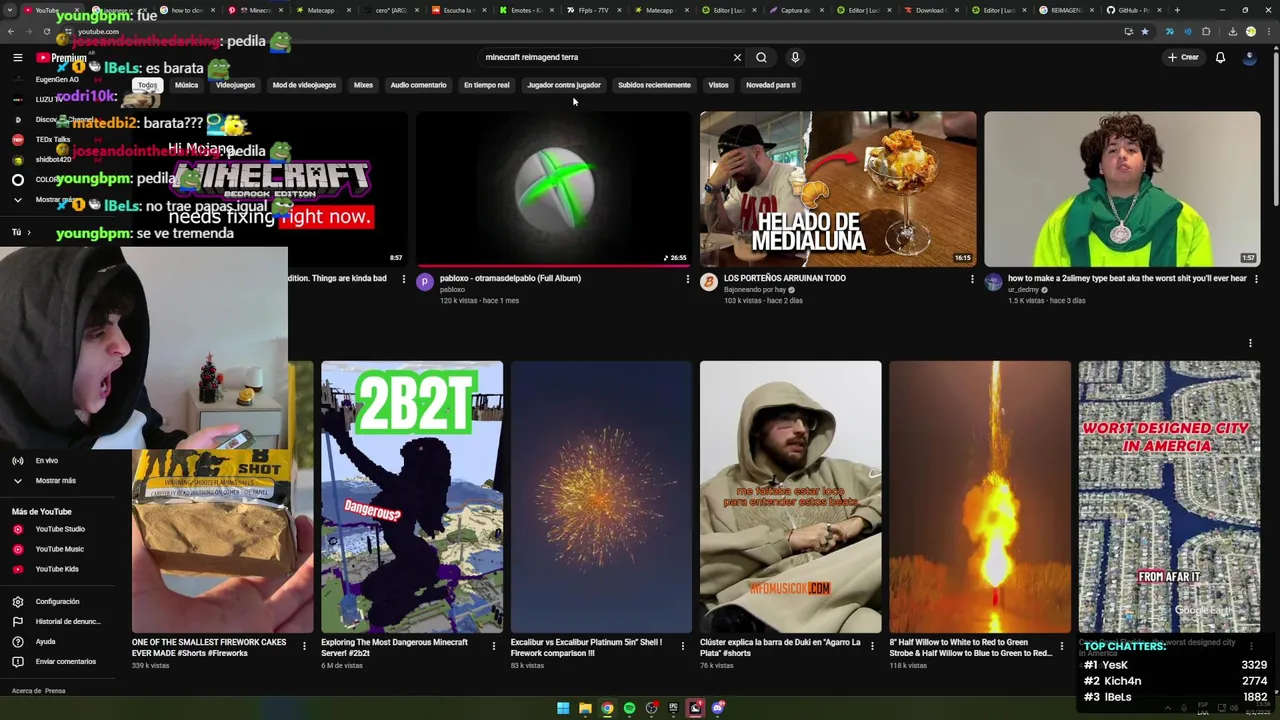Image resolution: width=1280 pixels, height=720 pixels.
Task: Click the Bajoneando por hay channel avatar
Action: (x=709, y=282)
